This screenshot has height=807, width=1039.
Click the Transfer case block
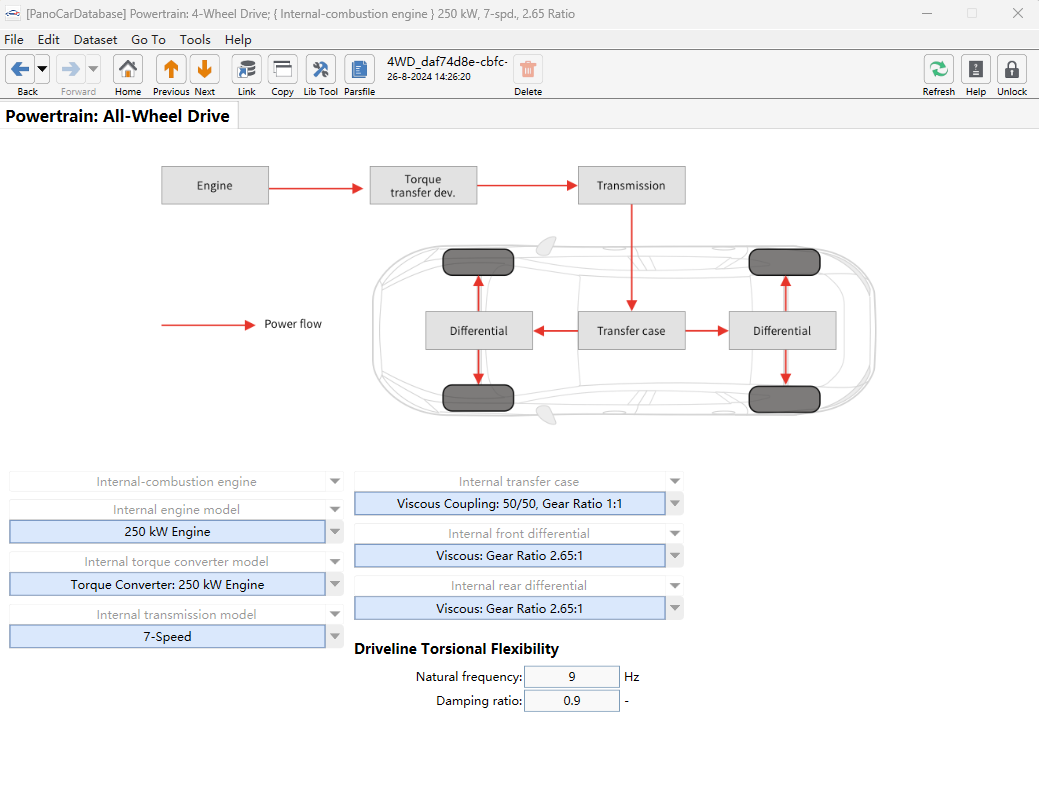click(x=631, y=331)
